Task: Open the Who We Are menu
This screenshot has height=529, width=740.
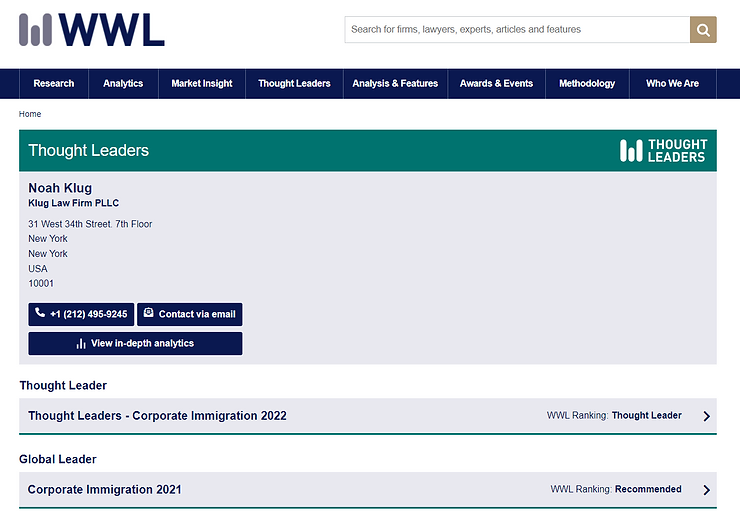Action: (x=673, y=84)
